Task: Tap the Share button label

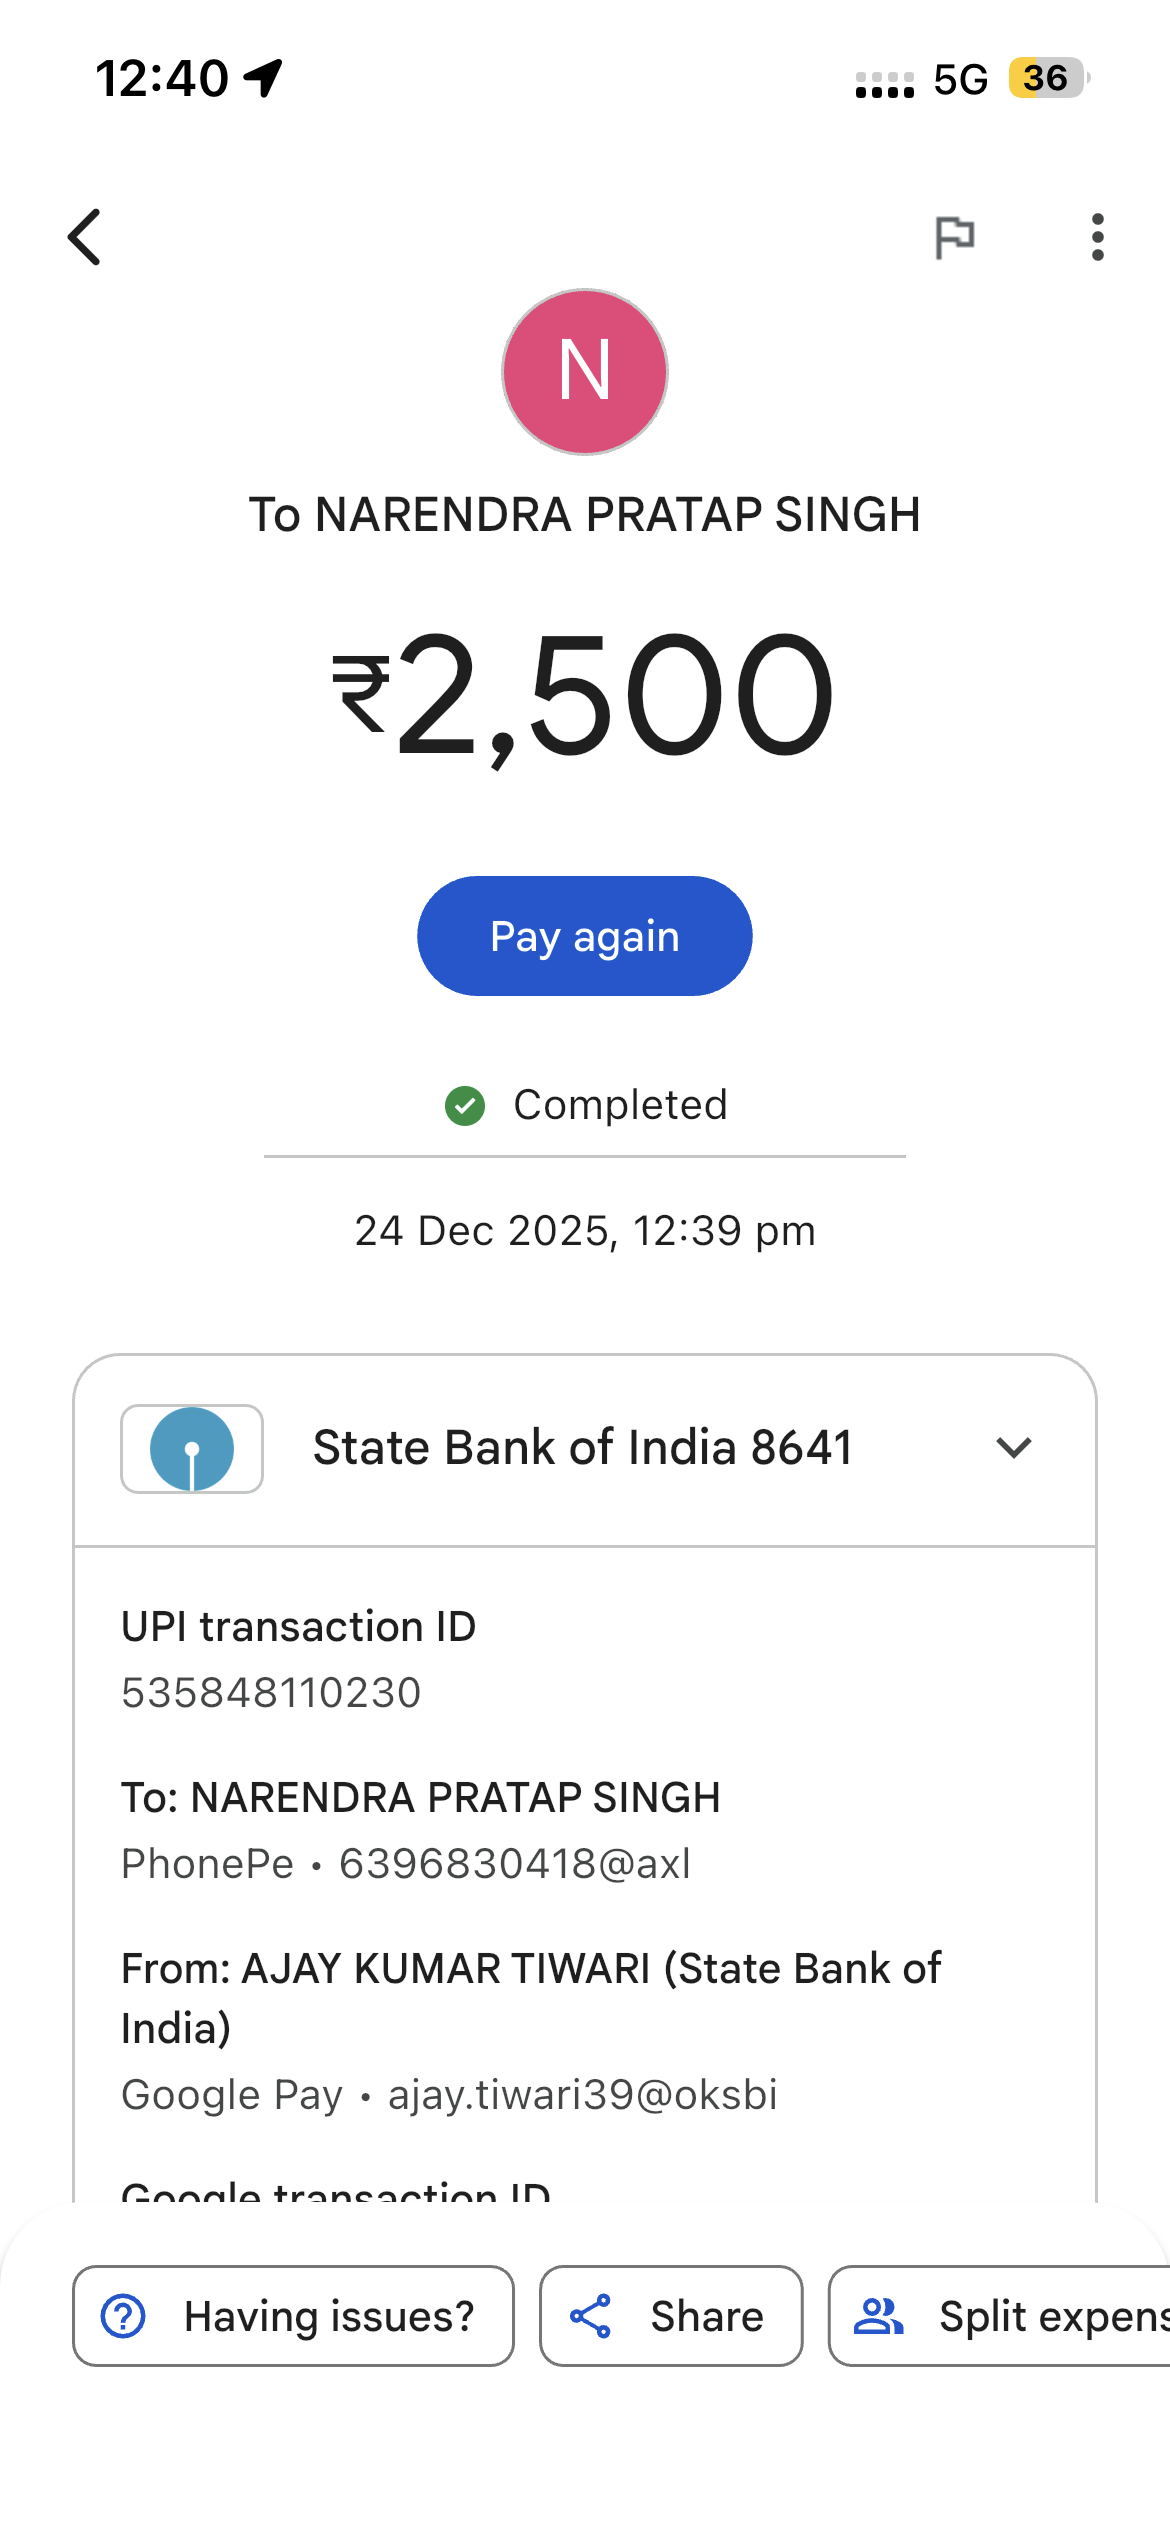Action: point(707,2317)
